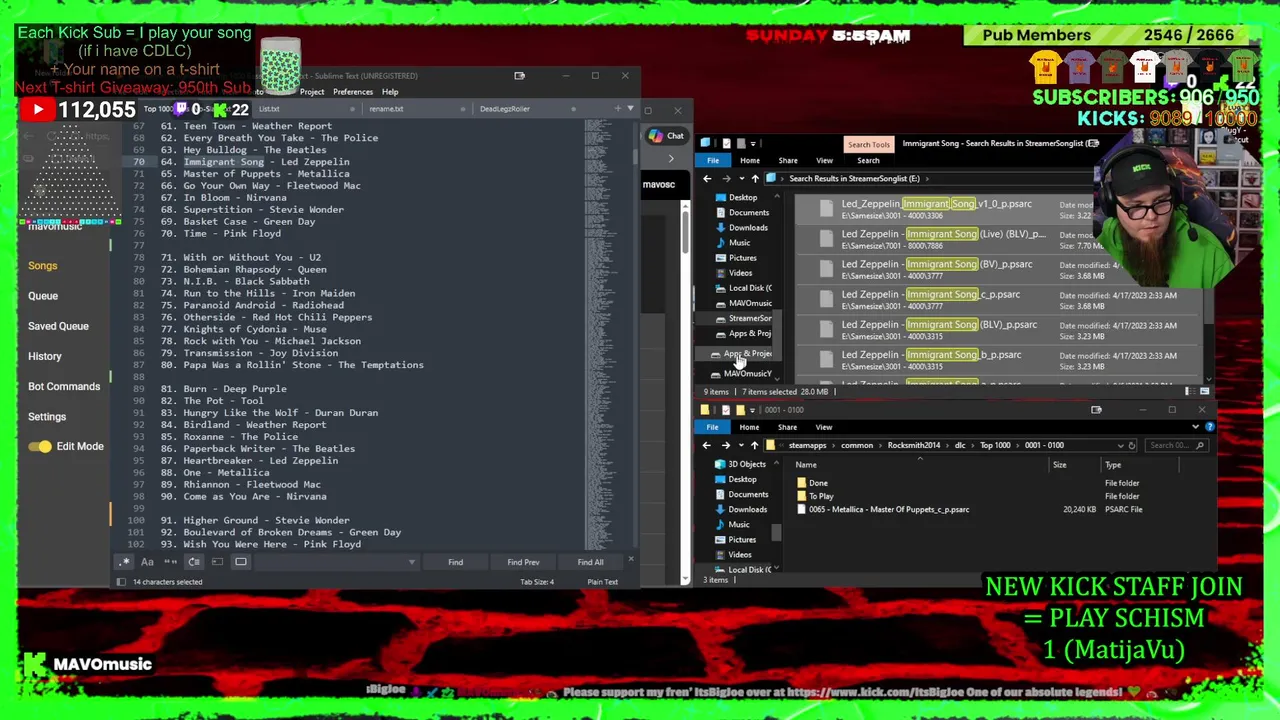Open Explorer help question mark icon
The height and width of the screenshot is (720, 1280).
pos(1209,427)
